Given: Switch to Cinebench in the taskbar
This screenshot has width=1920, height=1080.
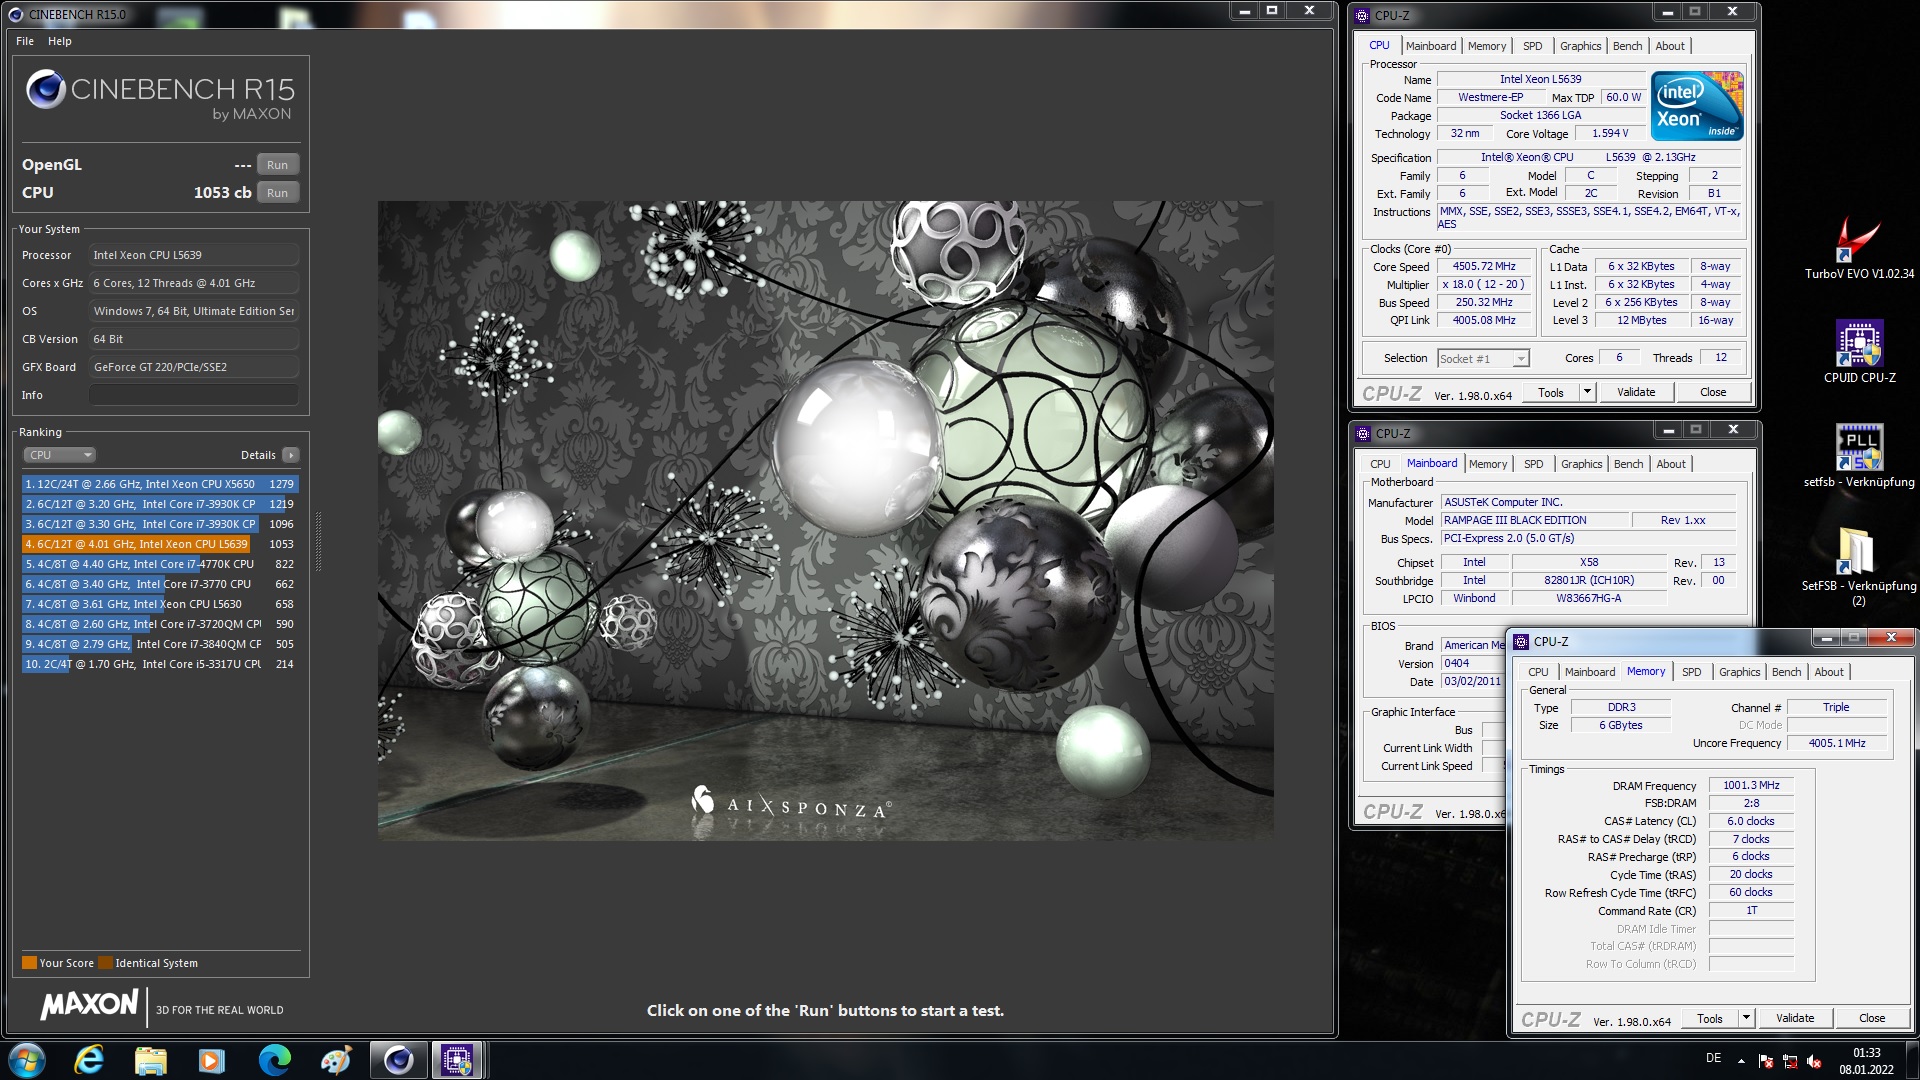Looking at the screenshot, I should tap(398, 1060).
